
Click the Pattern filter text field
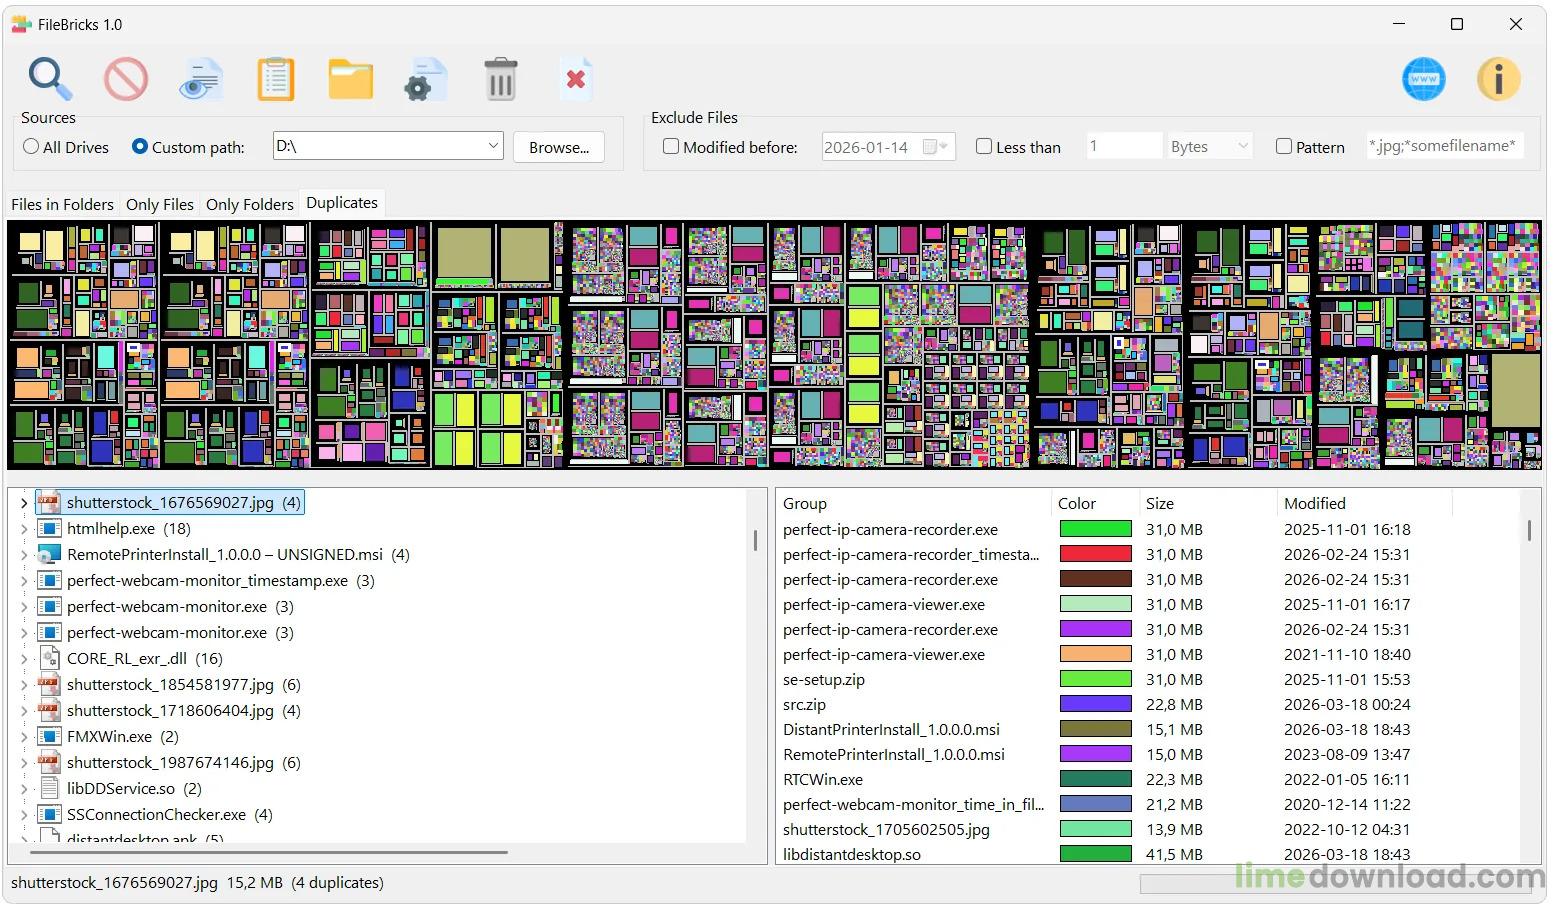tap(1445, 146)
